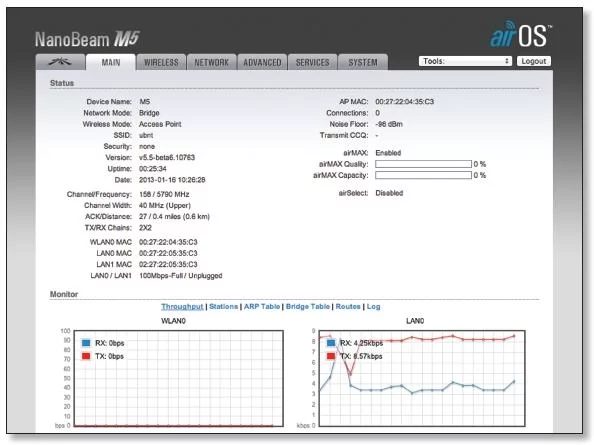Click the airMAX Quality progress bar
594x445 pixels.
[424, 164]
